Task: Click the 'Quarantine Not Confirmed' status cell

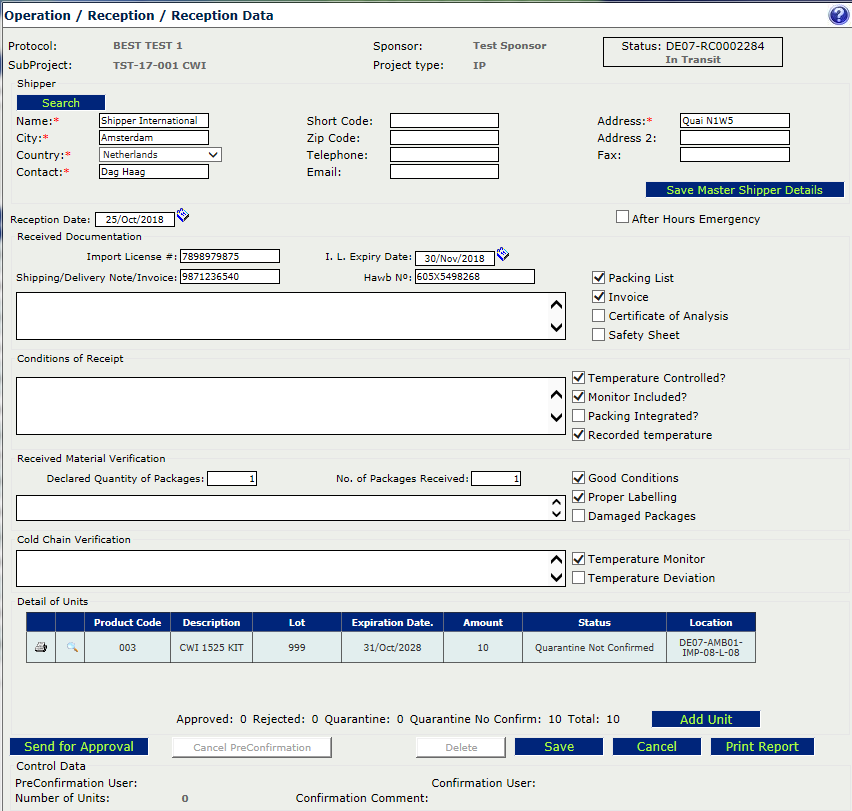Action: pyautogui.click(x=594, y=647)
